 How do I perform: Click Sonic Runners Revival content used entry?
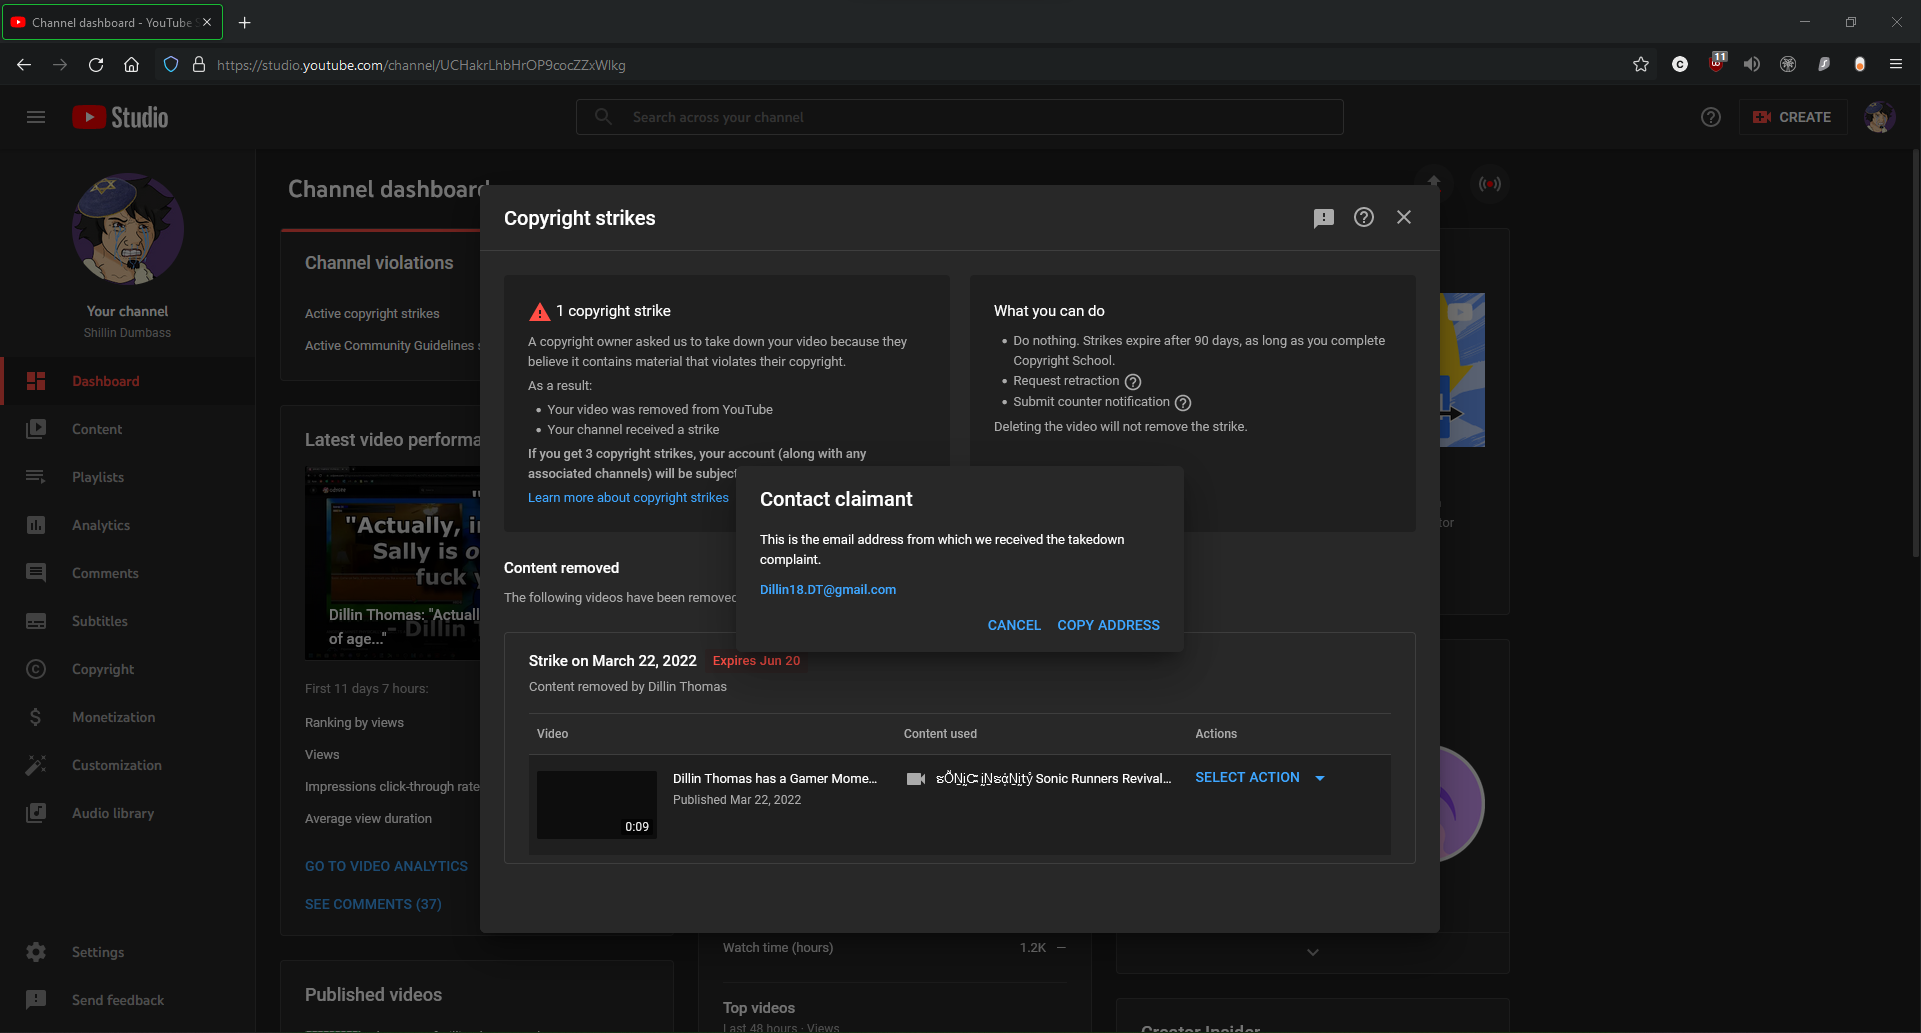(1053, 779)
